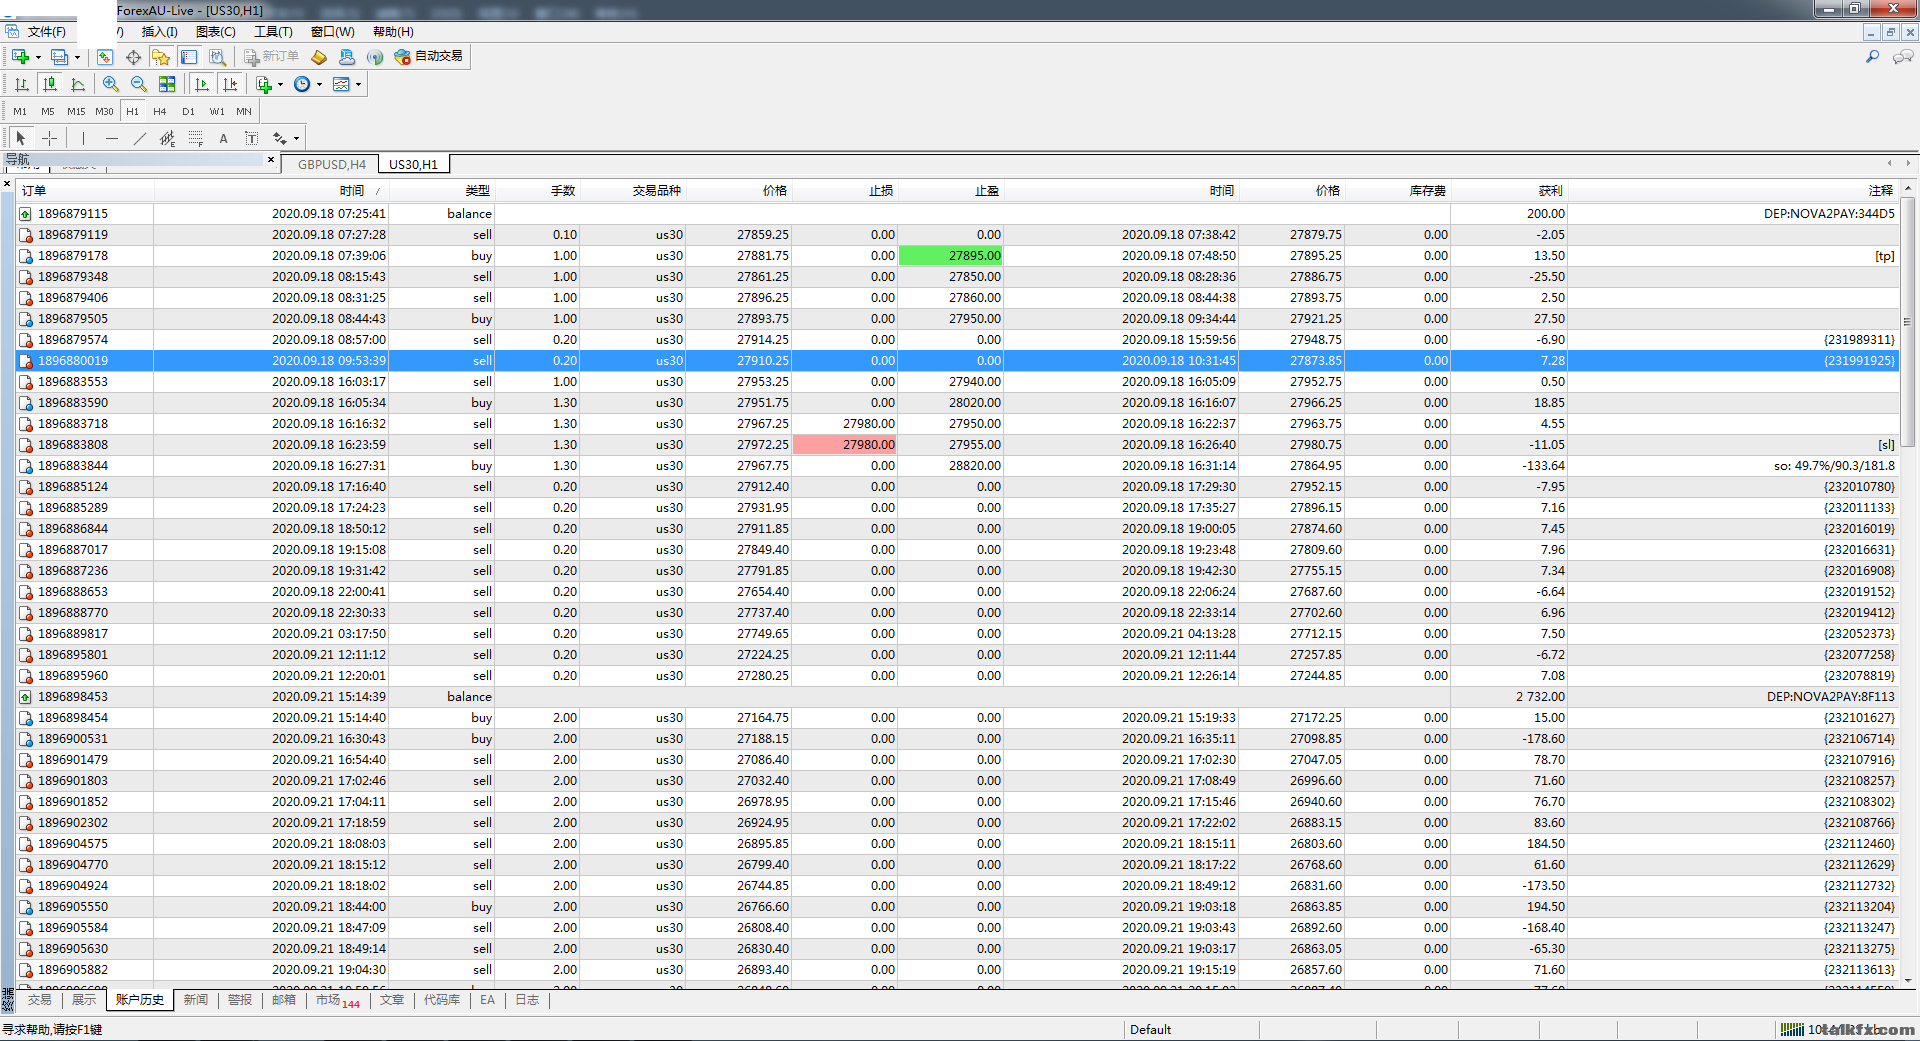1920x1041 pixels.
Task: Sort by the 订单 order column header
Action: pos(86,191)
